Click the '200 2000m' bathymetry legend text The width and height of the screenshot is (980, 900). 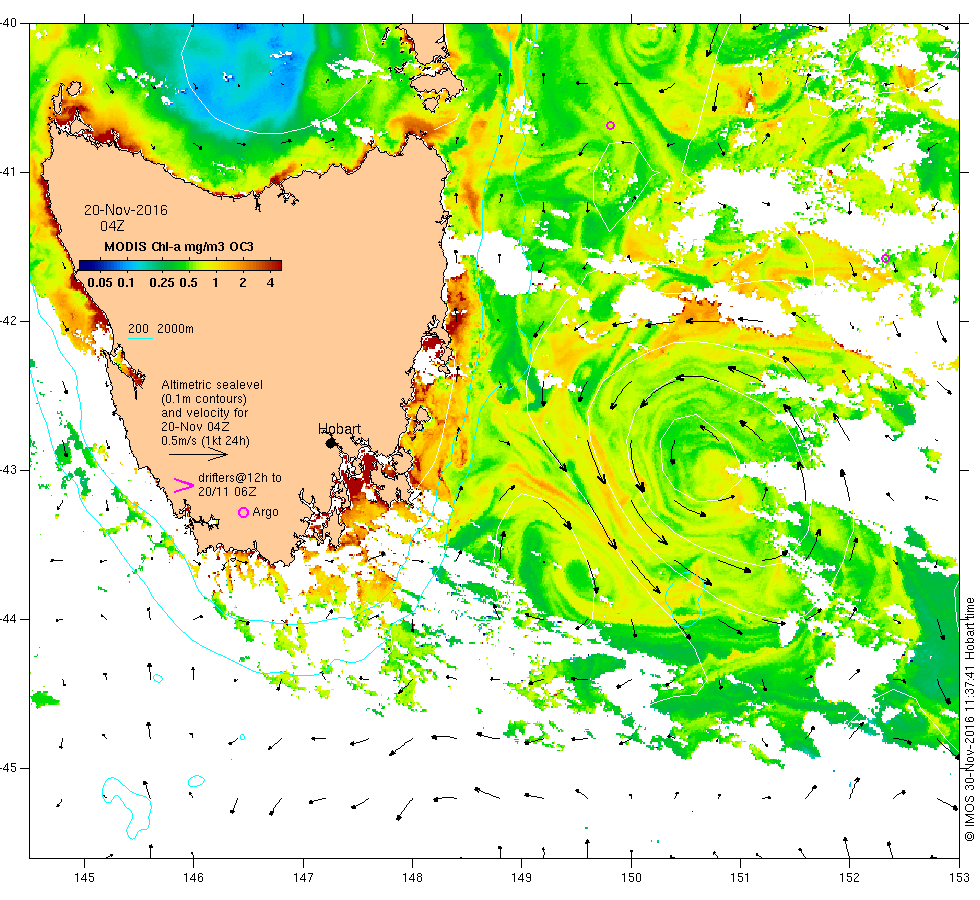click(161, 329)
